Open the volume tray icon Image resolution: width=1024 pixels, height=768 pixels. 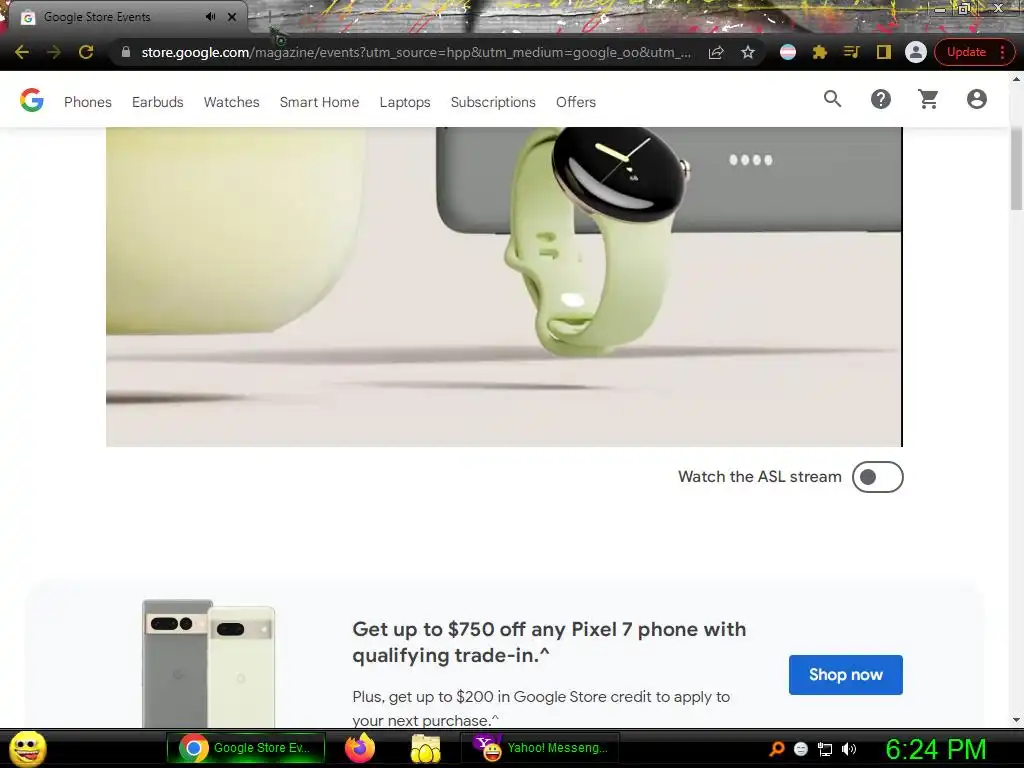[849, 749]
